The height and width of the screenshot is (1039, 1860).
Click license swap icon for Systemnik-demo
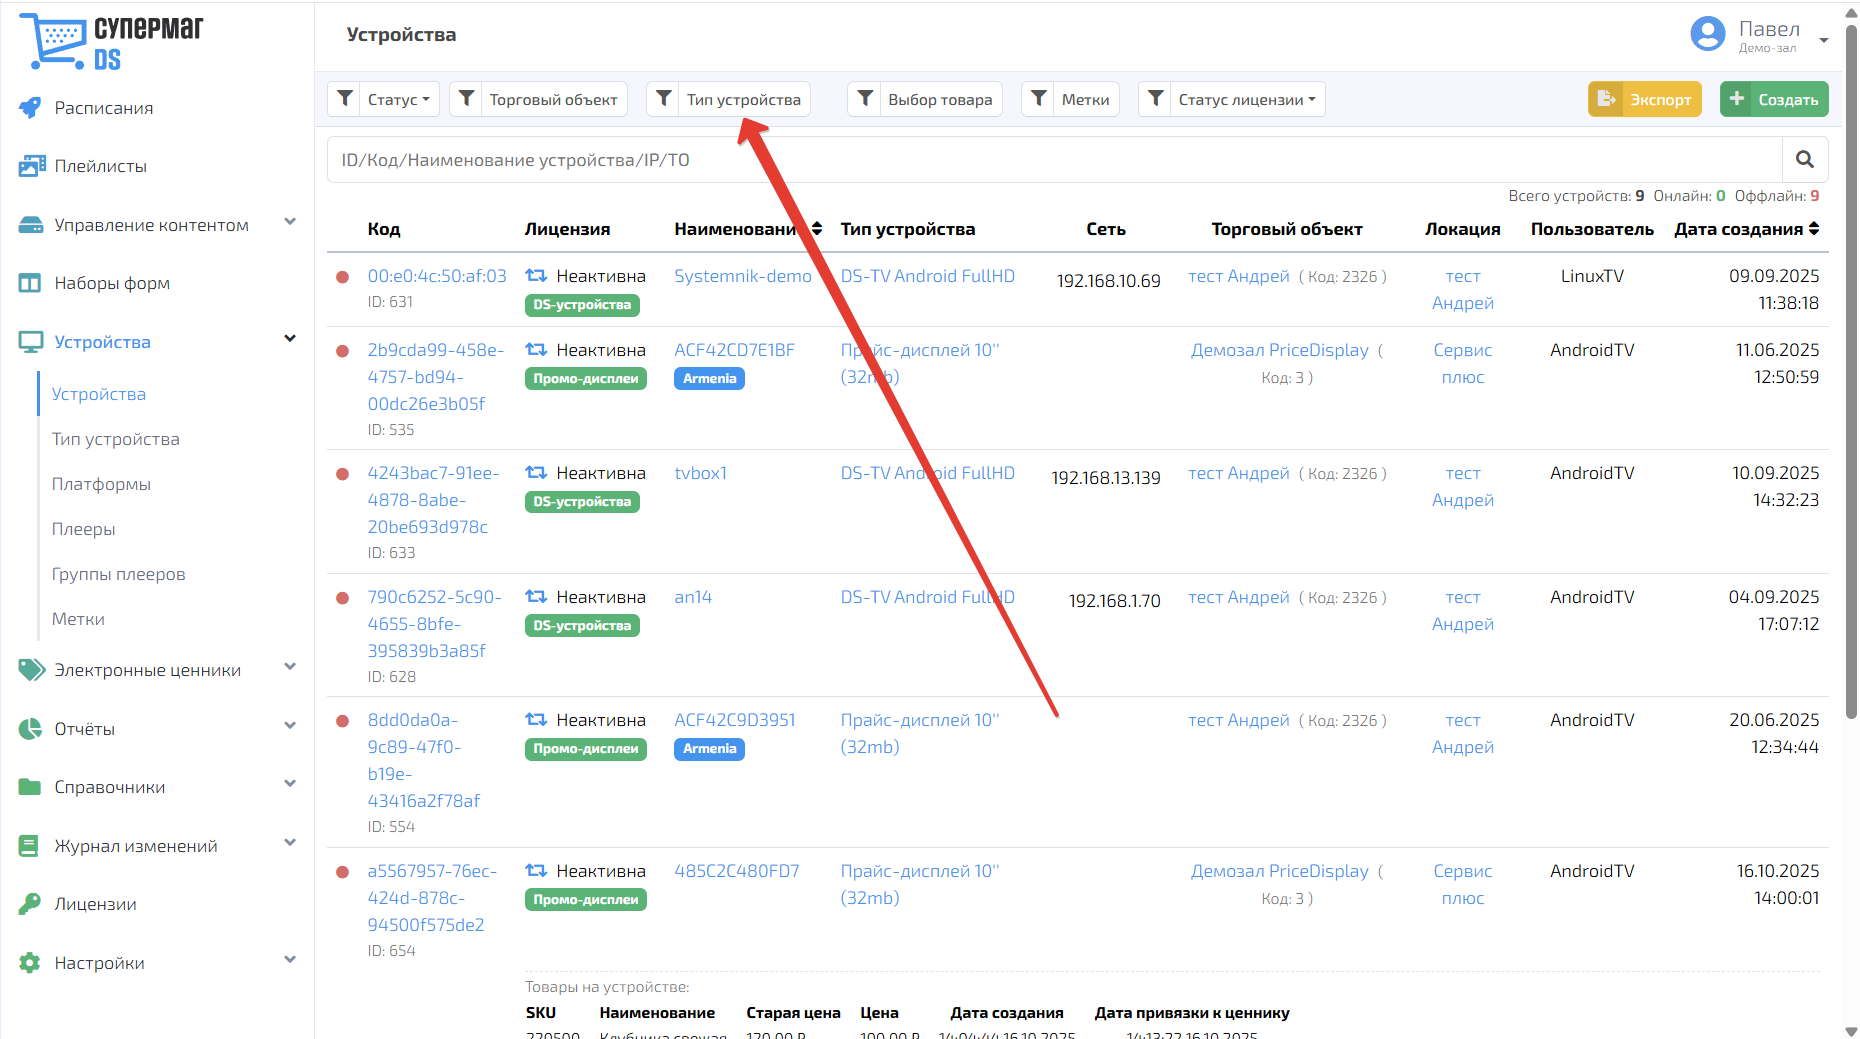(536, 276)
